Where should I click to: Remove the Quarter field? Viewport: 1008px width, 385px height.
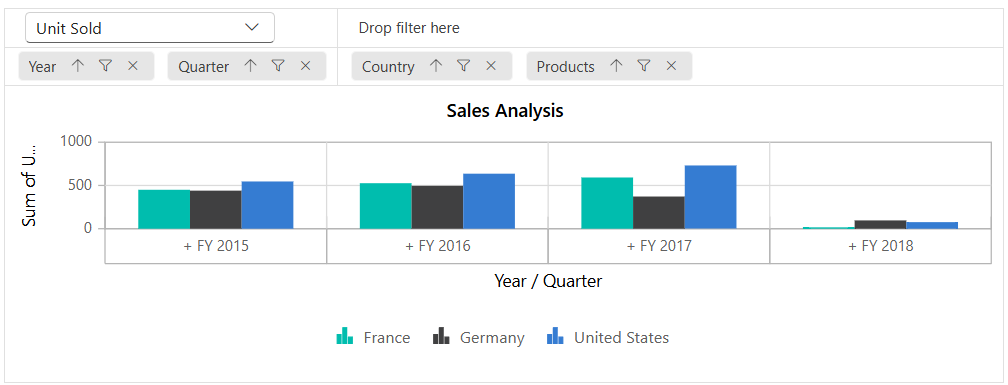point(306,66)
